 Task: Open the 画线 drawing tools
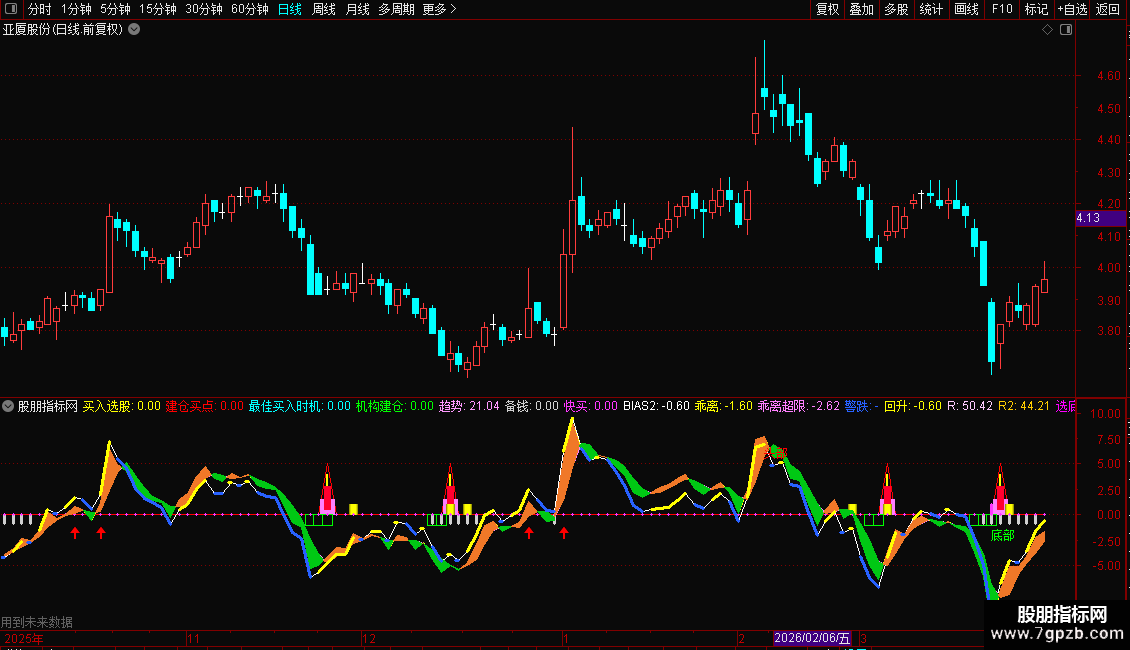(x=966, y=9)
